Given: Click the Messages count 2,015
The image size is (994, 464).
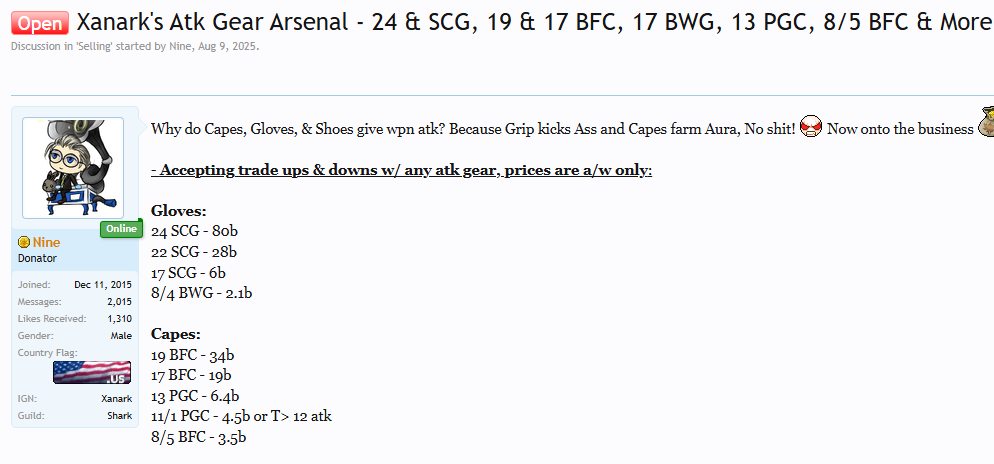Looking at the screenshot, I should (119, 301).
